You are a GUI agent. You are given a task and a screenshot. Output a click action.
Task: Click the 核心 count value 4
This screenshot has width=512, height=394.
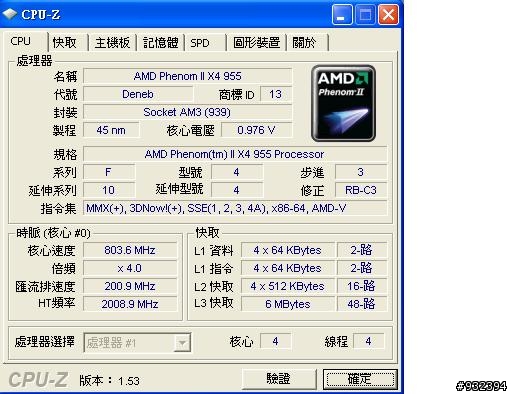point(275,341)
